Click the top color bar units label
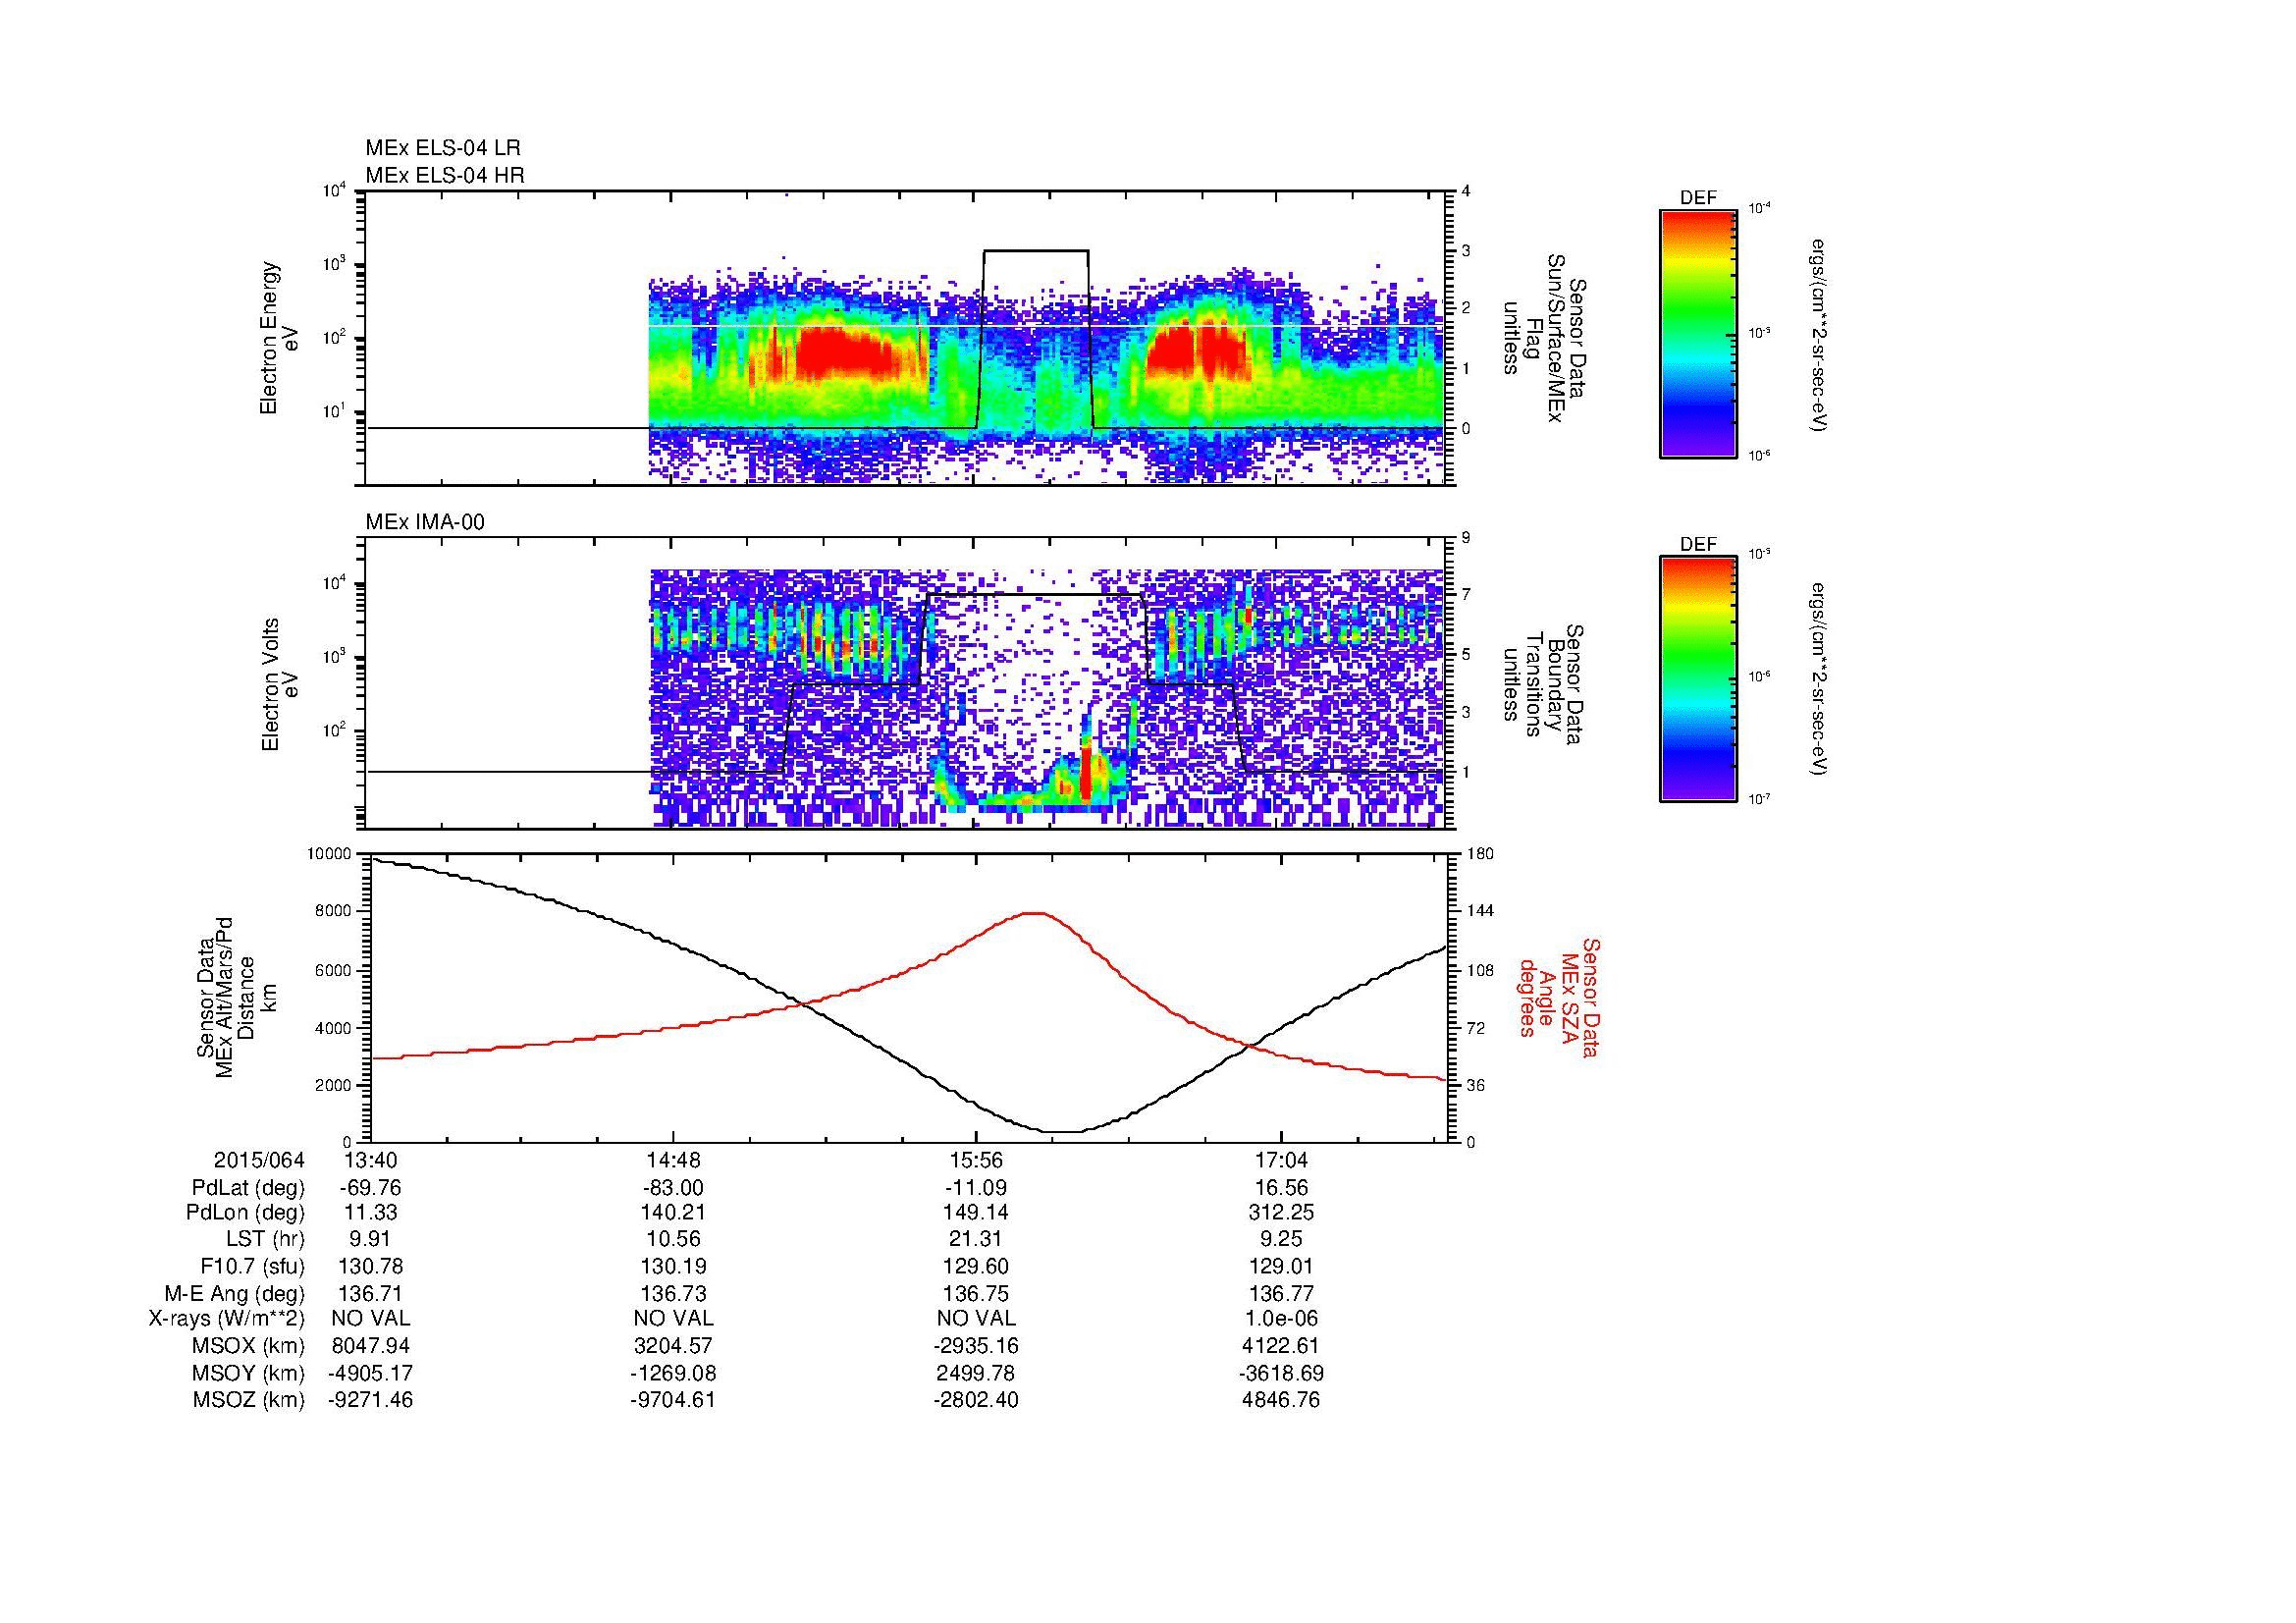 click(x=1820, y=334)
